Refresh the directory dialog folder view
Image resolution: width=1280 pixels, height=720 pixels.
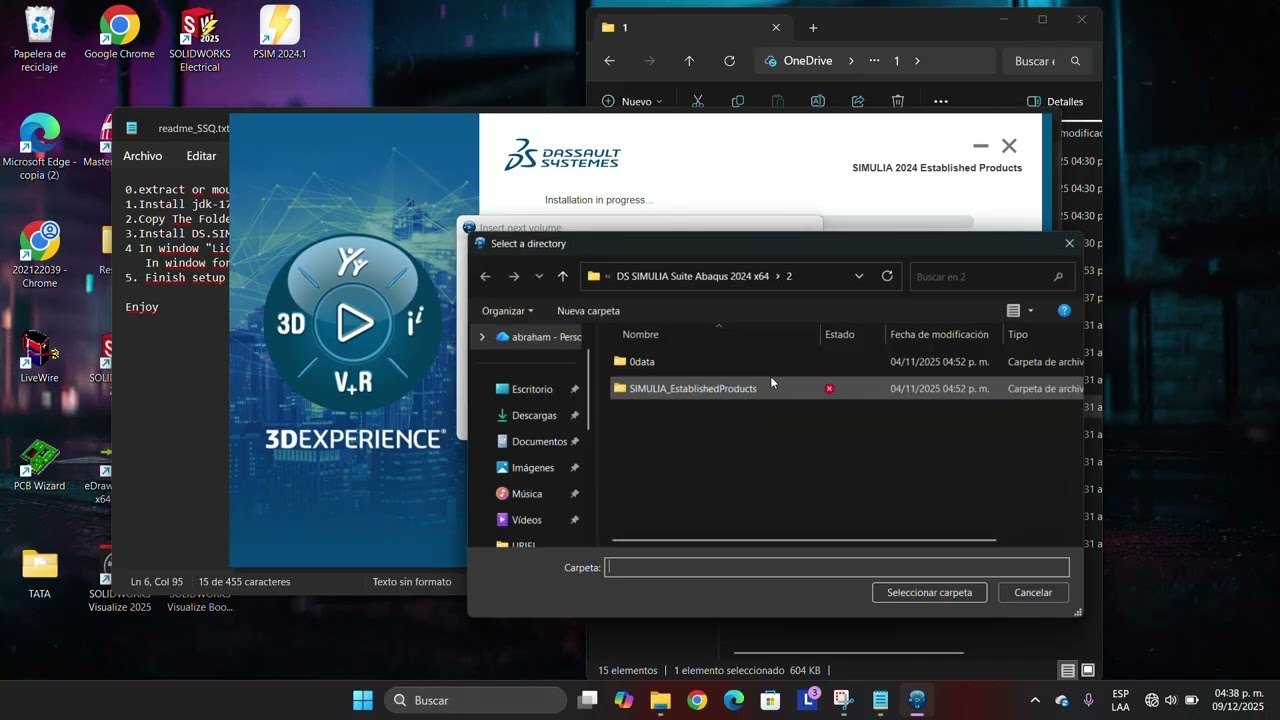pyautogui.click(x=887, y=276)
